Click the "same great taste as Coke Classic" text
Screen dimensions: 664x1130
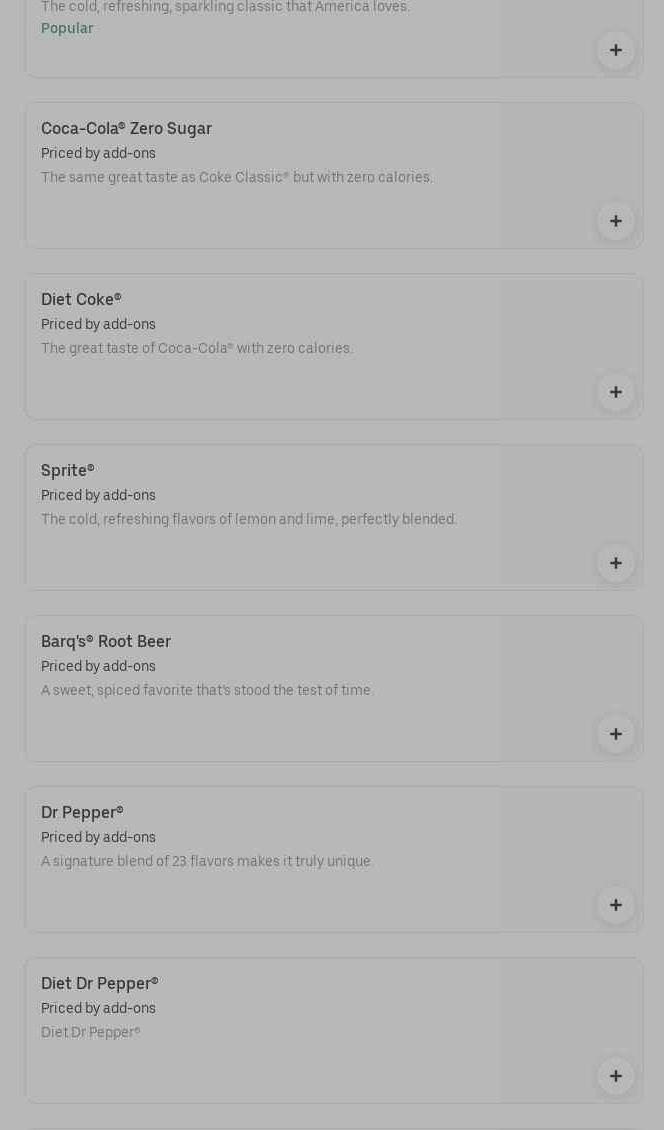[237, 178]
